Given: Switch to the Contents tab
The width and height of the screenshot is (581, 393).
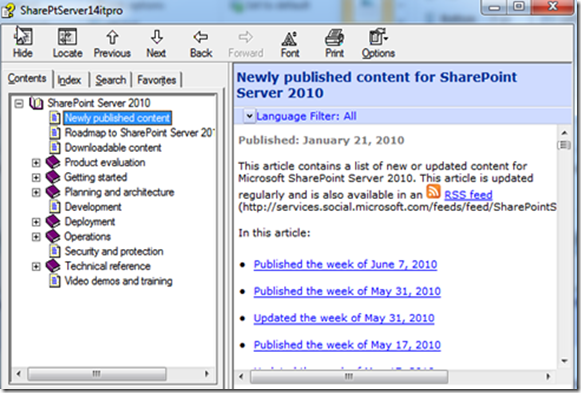Looking at the screenshot, I should coord(27,79).
